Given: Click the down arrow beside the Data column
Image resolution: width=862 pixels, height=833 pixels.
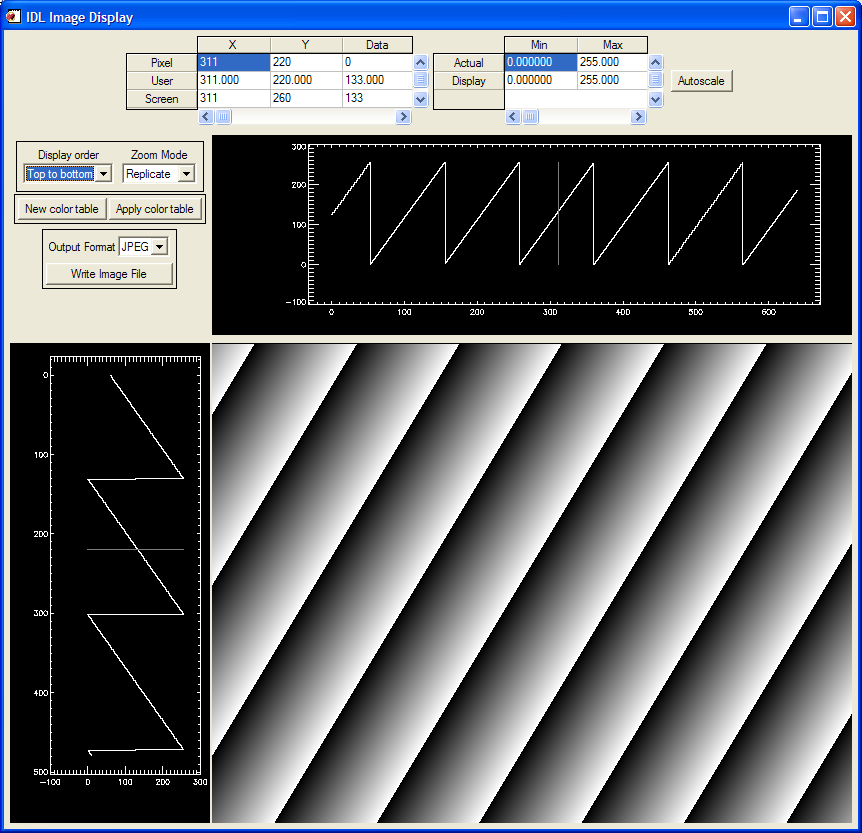Looking at the screenshot, I should click(420, 99).
